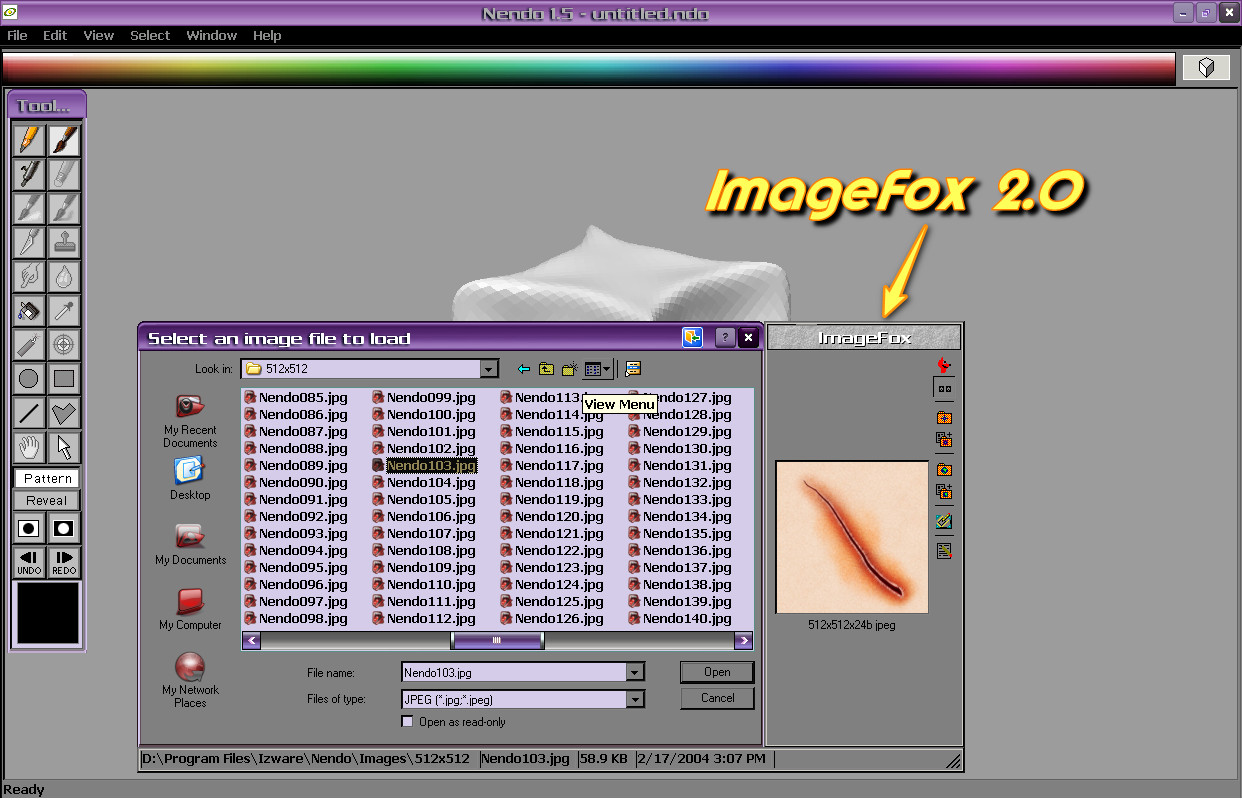Click the file list scroll right arrow
1242x800 pixels.
(x=743, y=641)
